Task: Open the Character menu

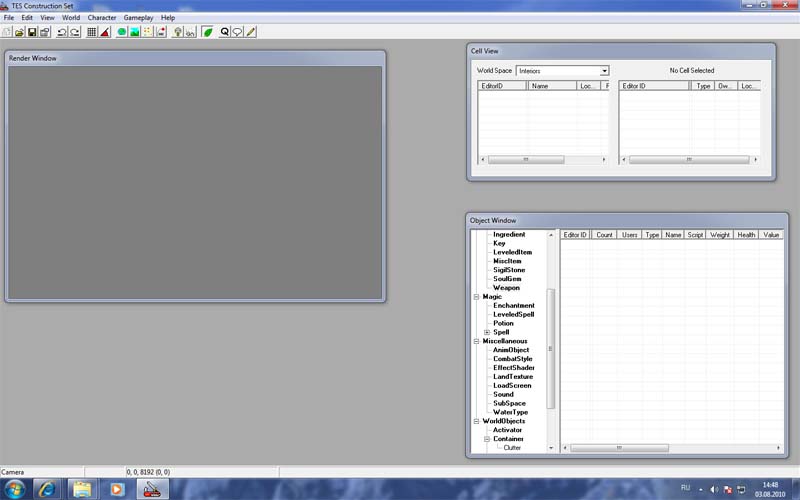Action: (x=102, y=17)
